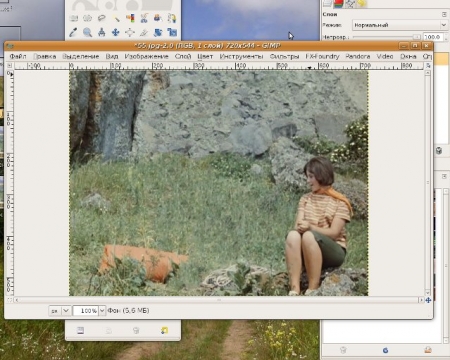This screenshot has height=360, width=450.
Task: Open layer mode dropdown showing Нормальный
Action: point(399,25)
